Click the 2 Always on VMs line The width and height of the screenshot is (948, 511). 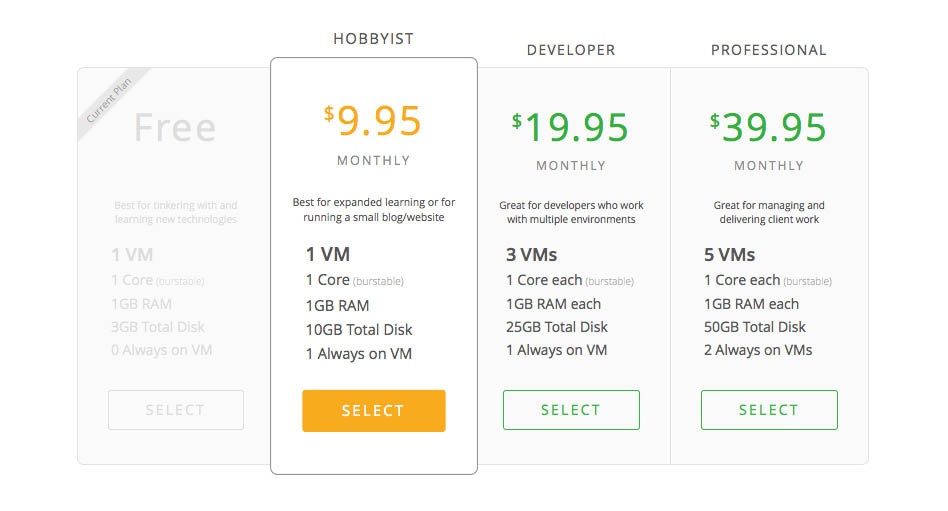(x=758, y=350)
